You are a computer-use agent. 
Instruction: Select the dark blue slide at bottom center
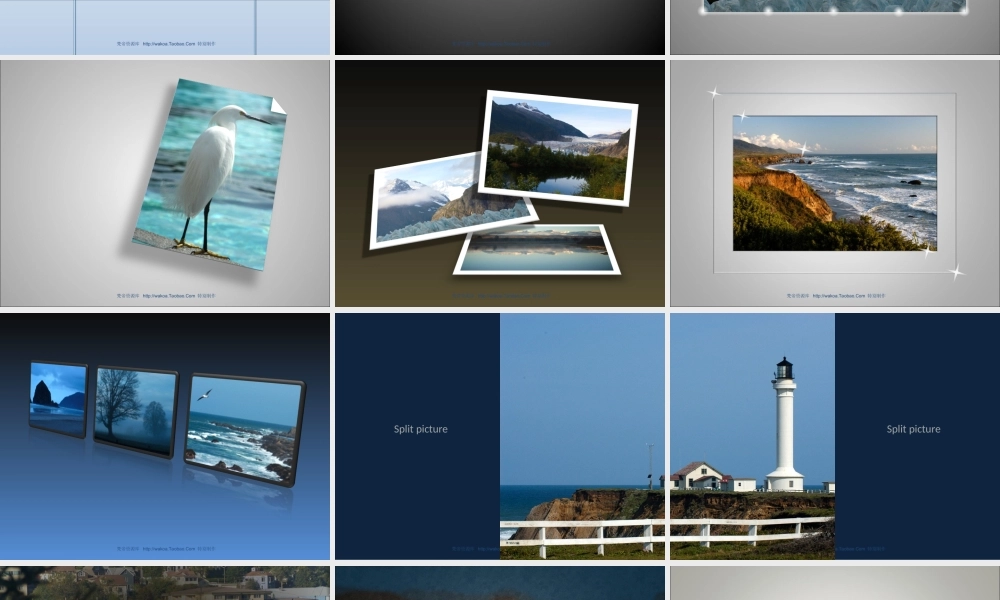point(500,583)
